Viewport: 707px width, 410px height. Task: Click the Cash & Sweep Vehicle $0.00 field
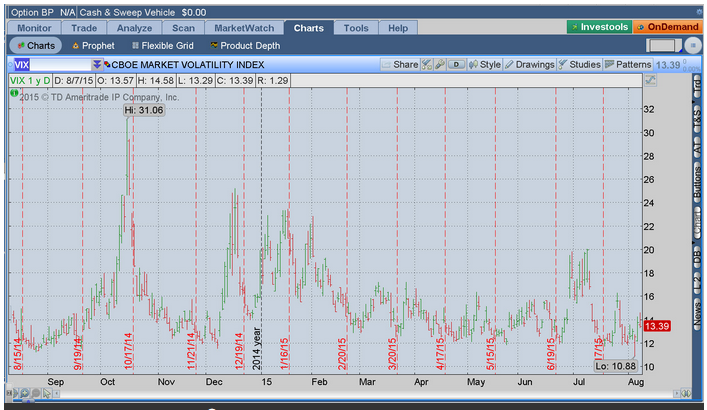point(143,12)
